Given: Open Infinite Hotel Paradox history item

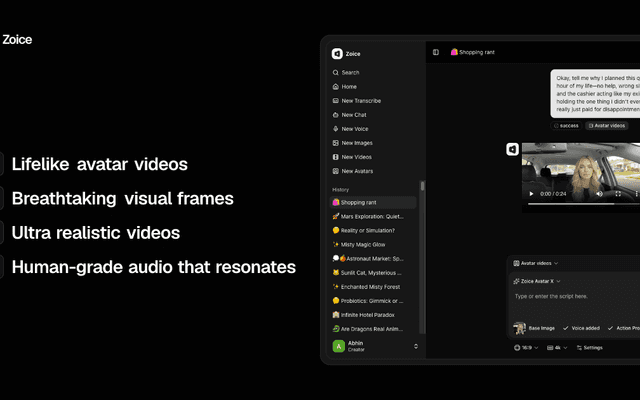Looking at the screenshot, I should [363, 315].
